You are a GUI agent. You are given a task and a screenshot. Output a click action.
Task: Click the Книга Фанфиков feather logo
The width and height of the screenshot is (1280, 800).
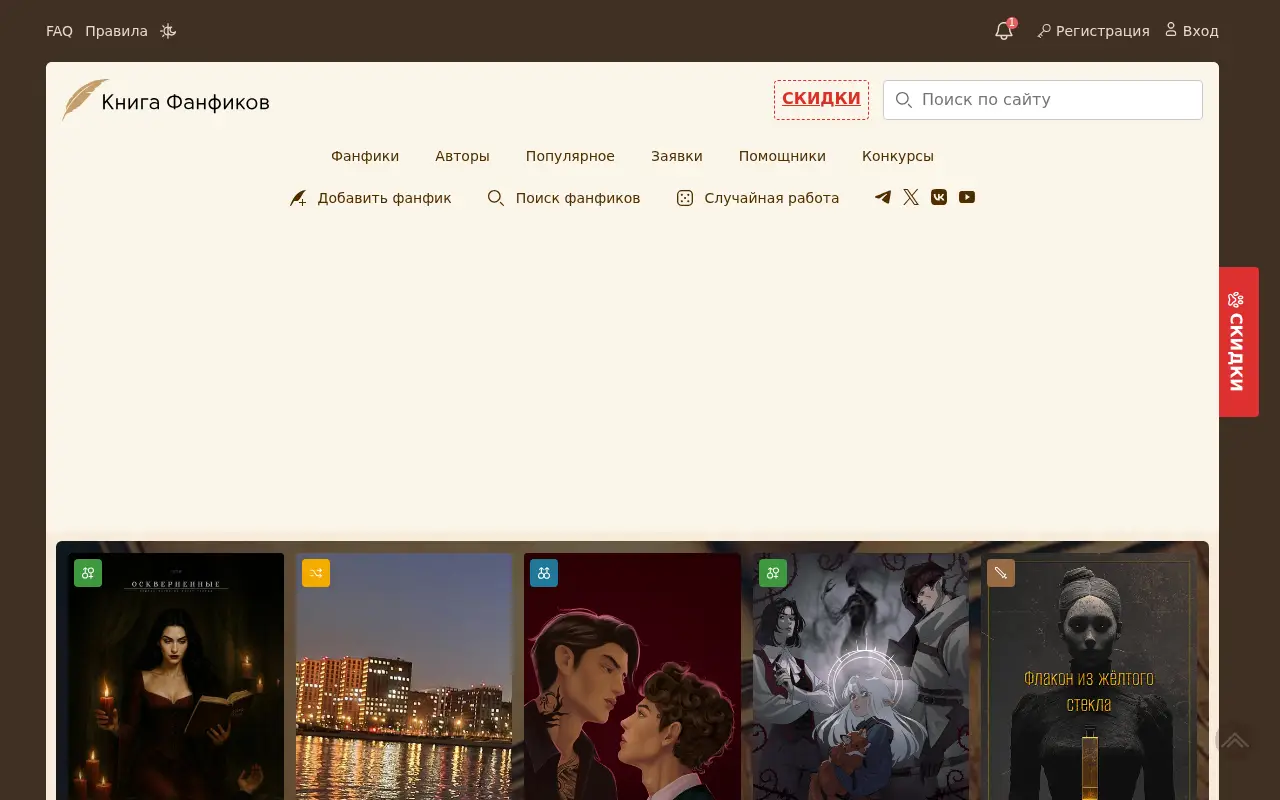click(85, 100)
